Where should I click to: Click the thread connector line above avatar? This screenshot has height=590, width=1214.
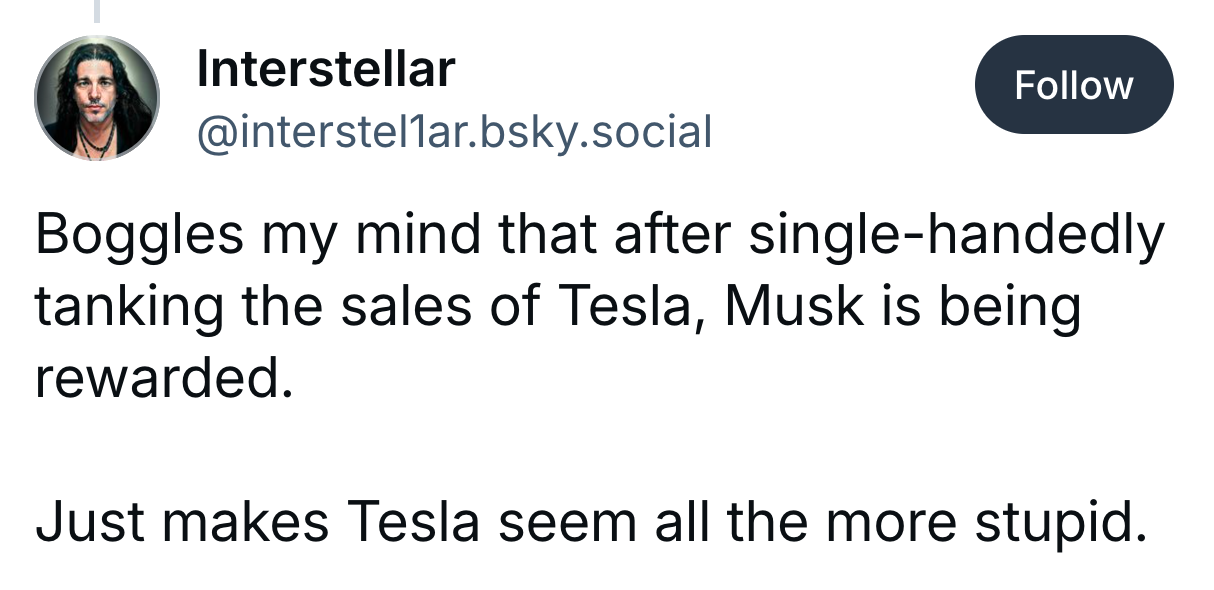pos(98,10)
